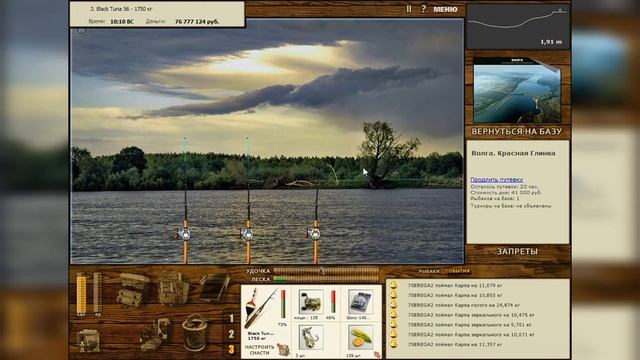Open the backpack icon
The image size is (640, 360).
[173, 288]
